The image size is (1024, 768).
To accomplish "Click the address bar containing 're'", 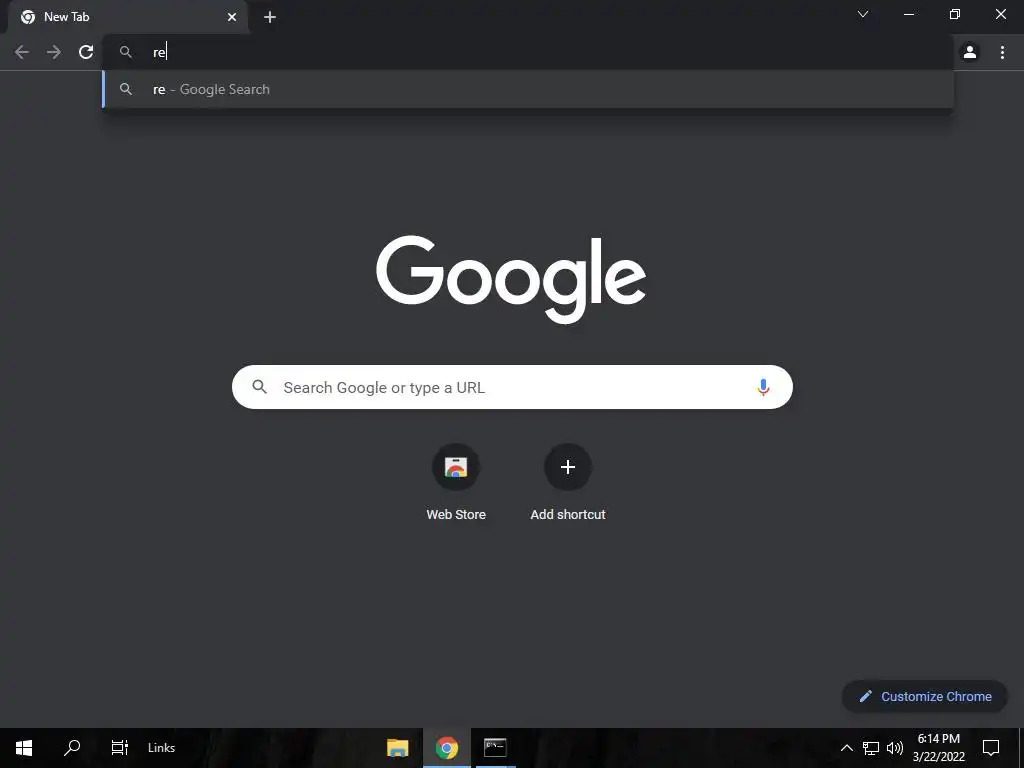I will pos(528,52).
